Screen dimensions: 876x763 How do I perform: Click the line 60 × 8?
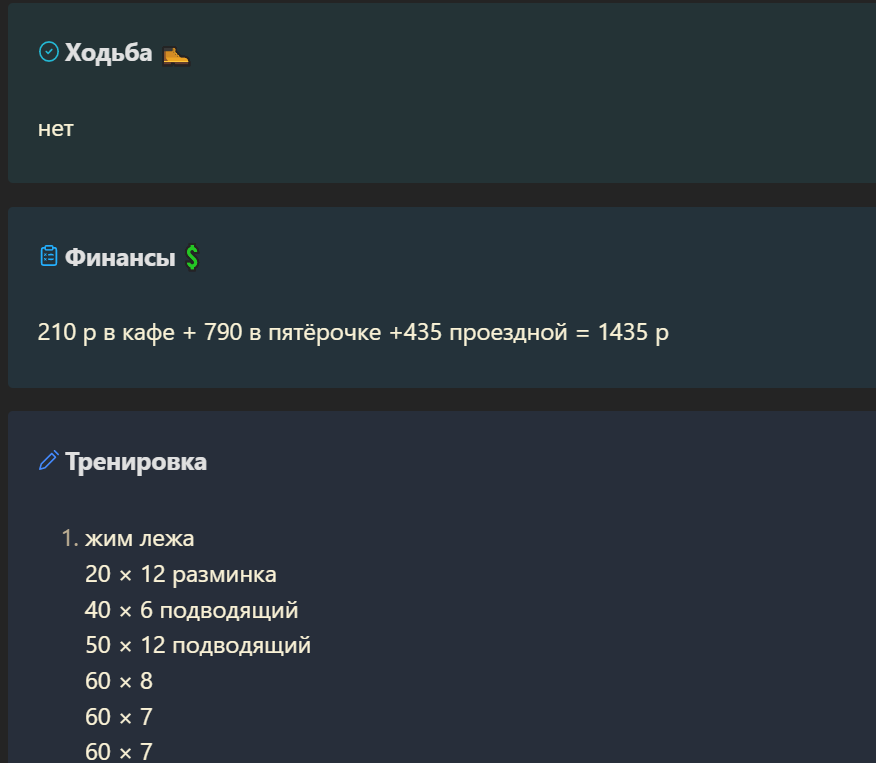[119, 681]
